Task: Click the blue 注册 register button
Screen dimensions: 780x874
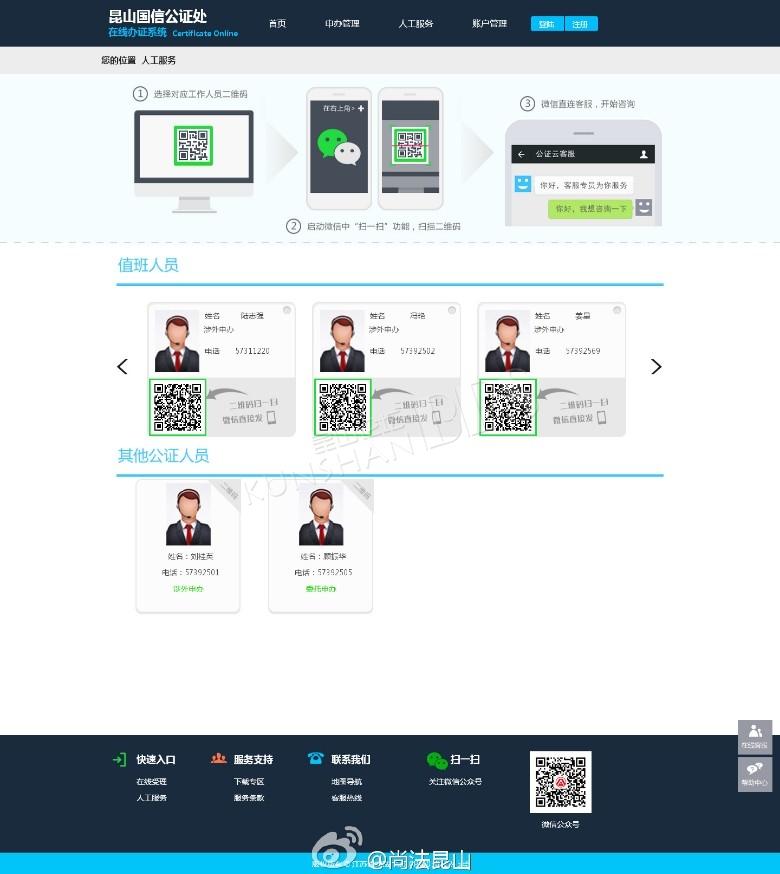Action: pos(581,24)
